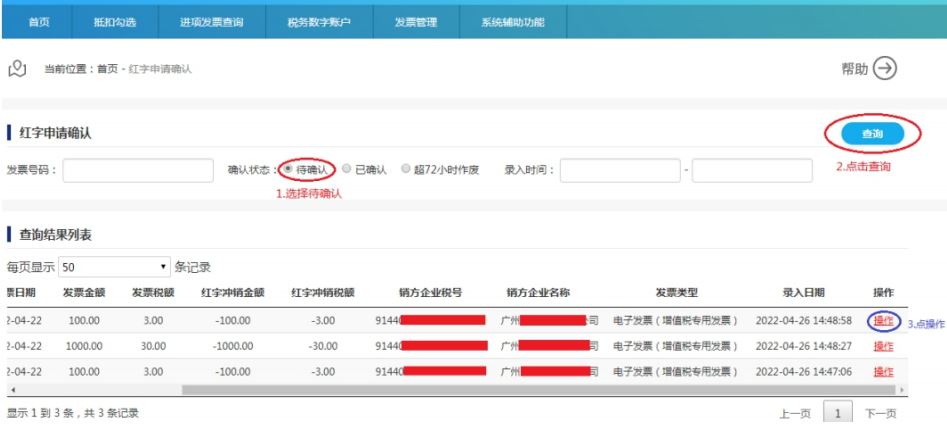Click the 2022-04-26 14:48:27 entry date
This screenshot has height=428, width=947.
coord(803,347)
